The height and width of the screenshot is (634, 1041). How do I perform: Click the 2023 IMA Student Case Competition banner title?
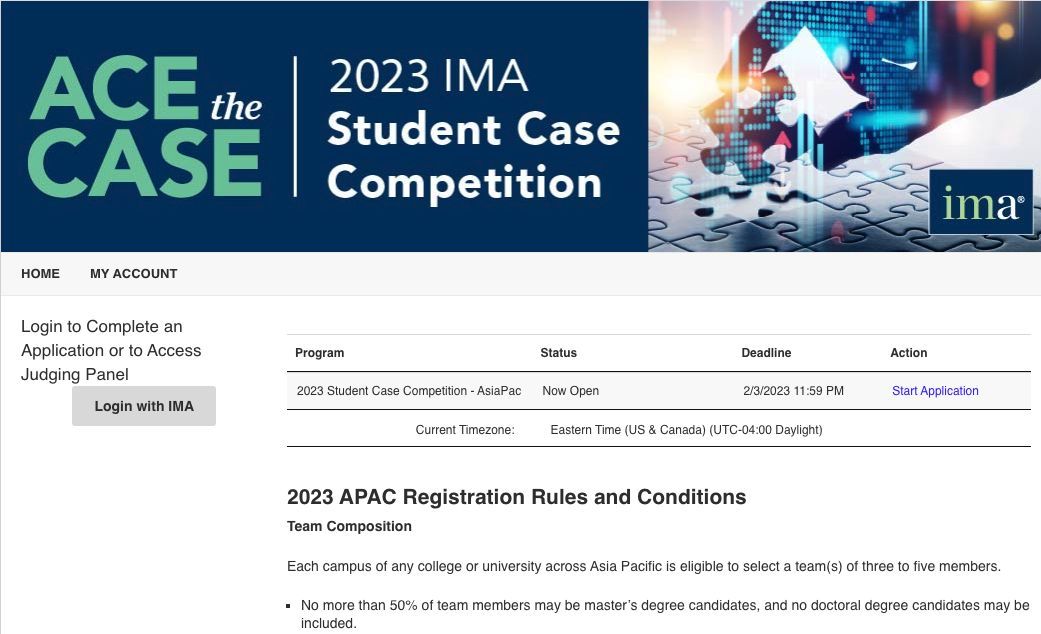(473, 129)
